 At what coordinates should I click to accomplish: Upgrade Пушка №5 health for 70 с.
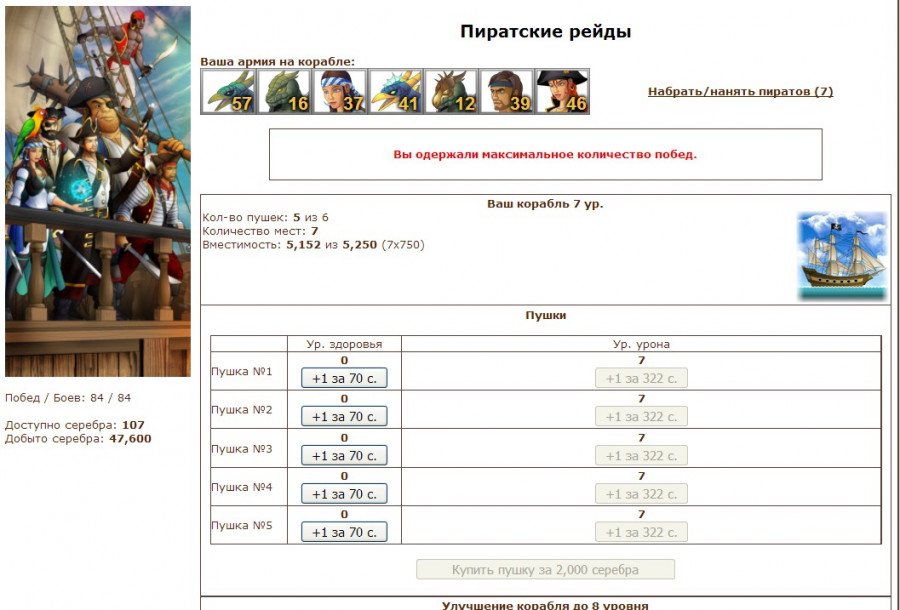coord(344,533)
